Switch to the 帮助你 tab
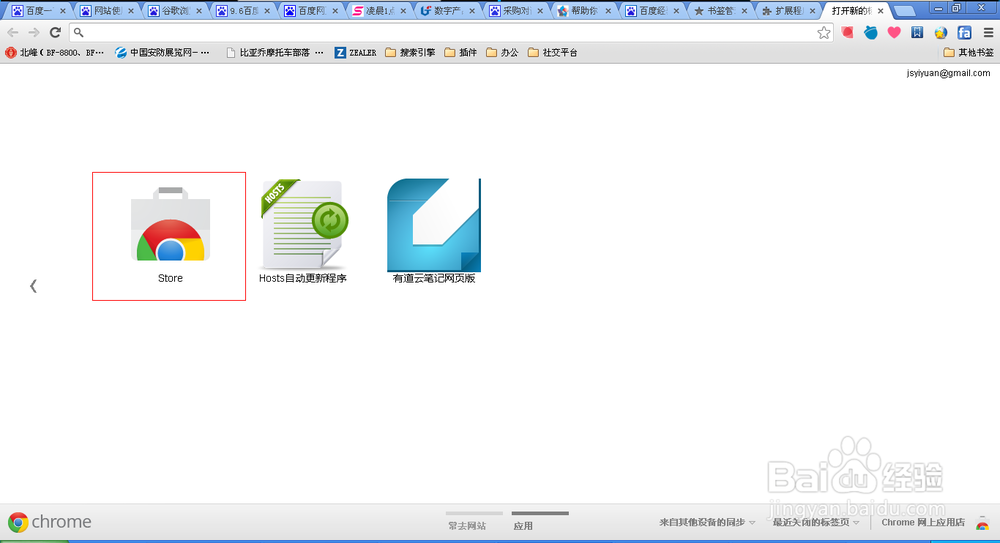Viewport: 1000px width, 543px height. [584, 11]
